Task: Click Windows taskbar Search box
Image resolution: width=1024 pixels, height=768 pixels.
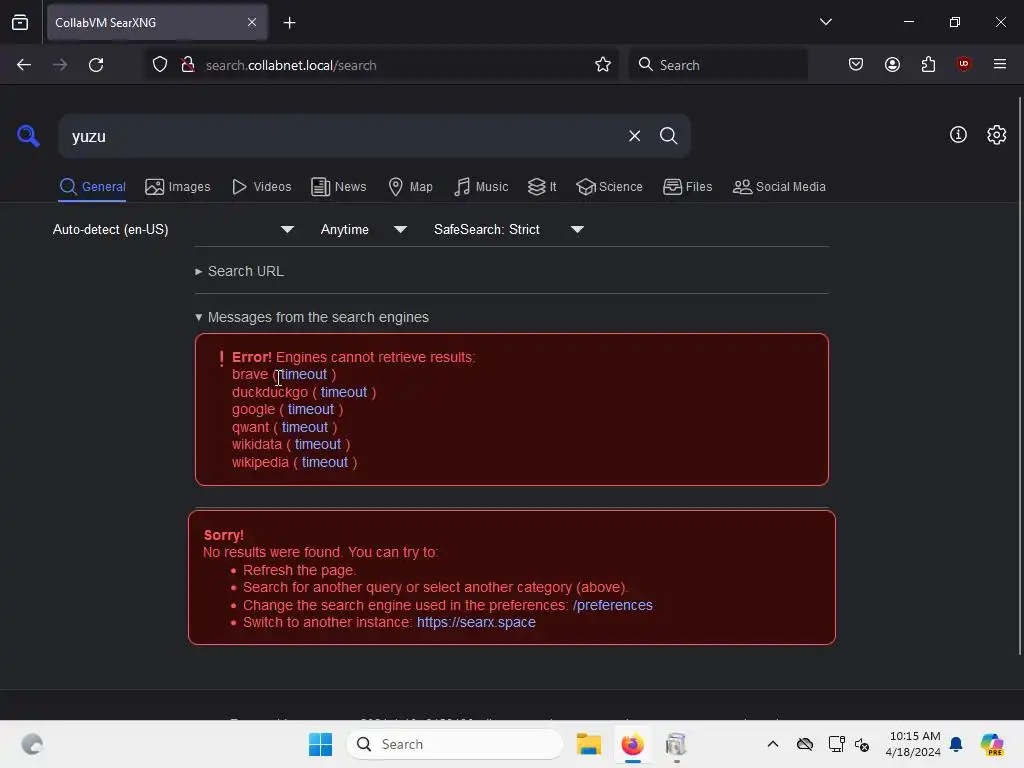Action: click(x=455, y=744)
